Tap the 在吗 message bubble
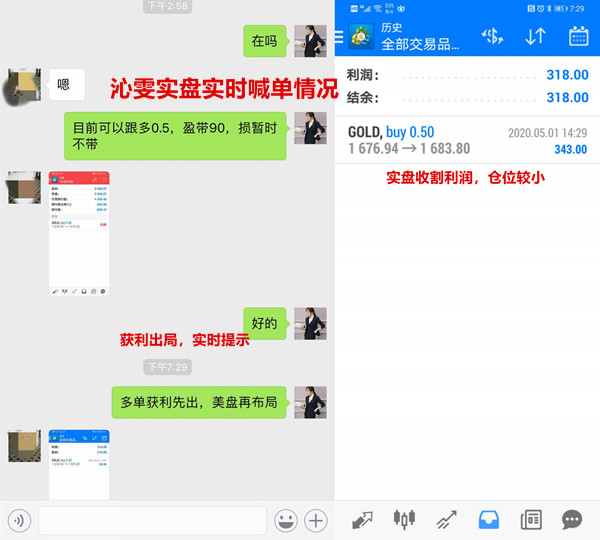This screenshot has height=540, width=600. (x=264, y=41)
